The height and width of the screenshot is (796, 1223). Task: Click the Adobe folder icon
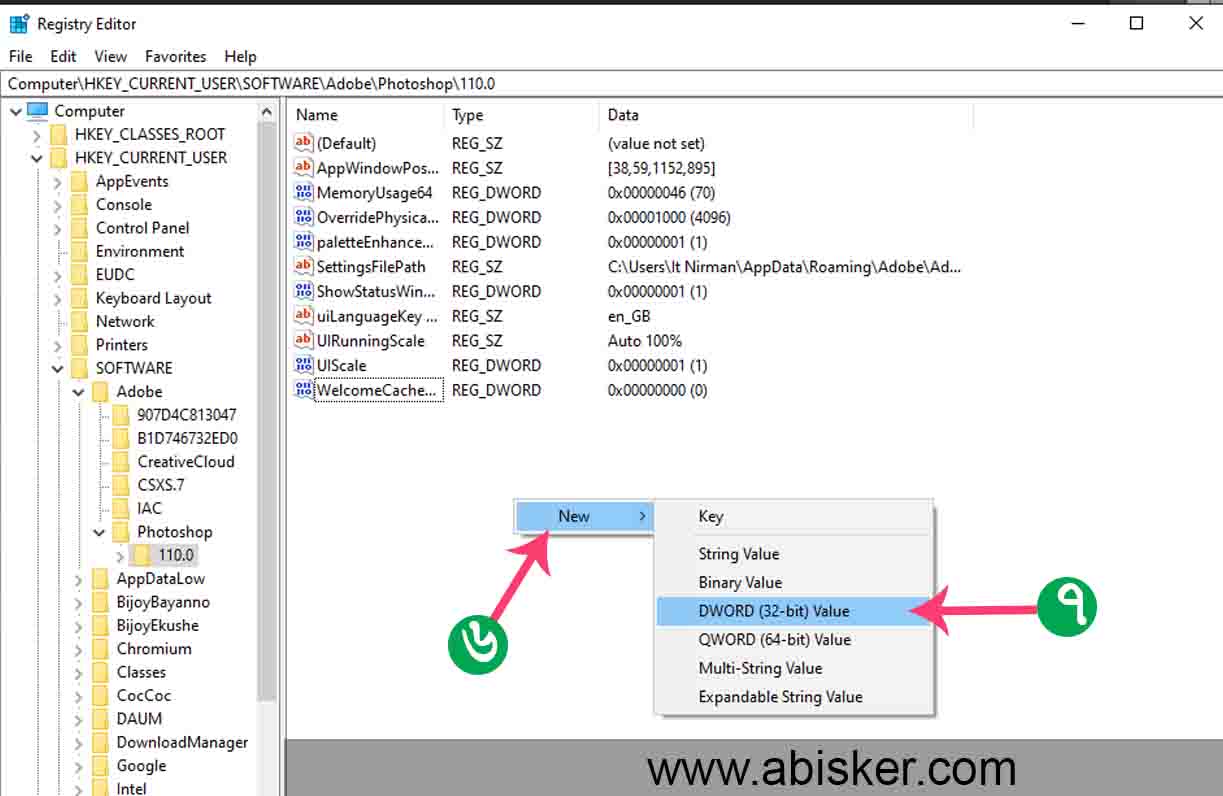tap(100, 392)
